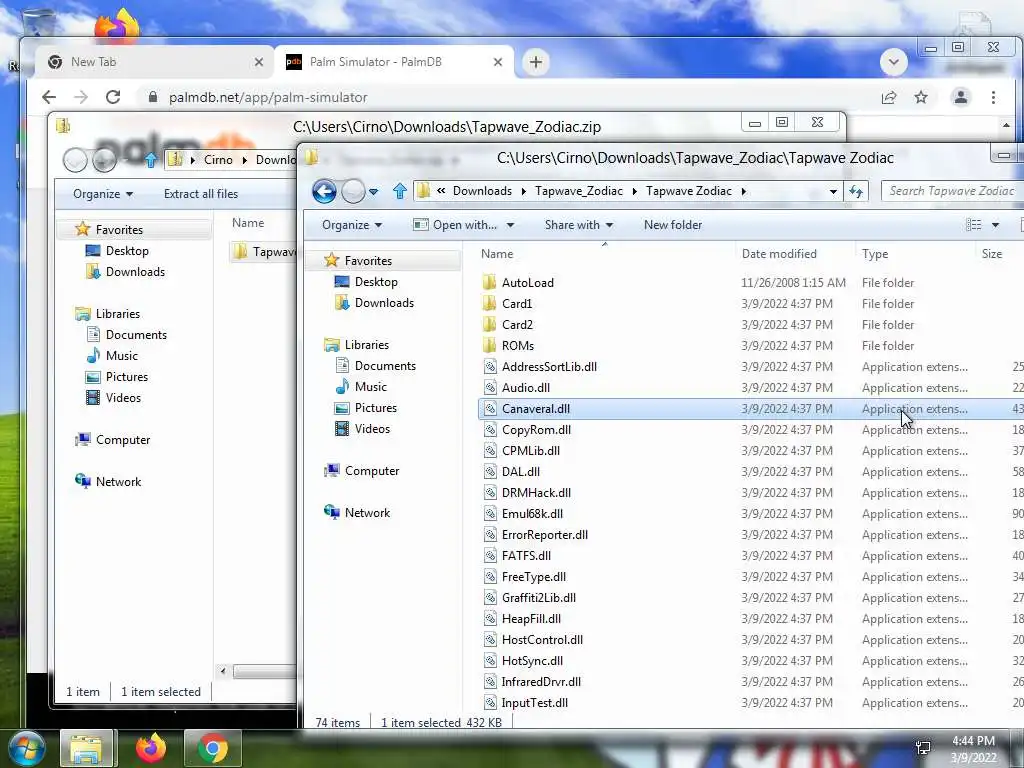Open the Windows Start menu orb
The image size is (1024, 768).
[27, 748]
